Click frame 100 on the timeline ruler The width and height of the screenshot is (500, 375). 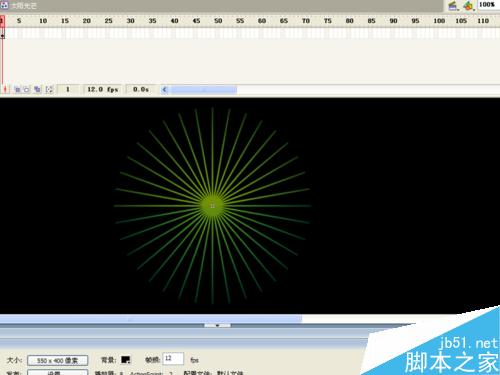coord(439,21)
